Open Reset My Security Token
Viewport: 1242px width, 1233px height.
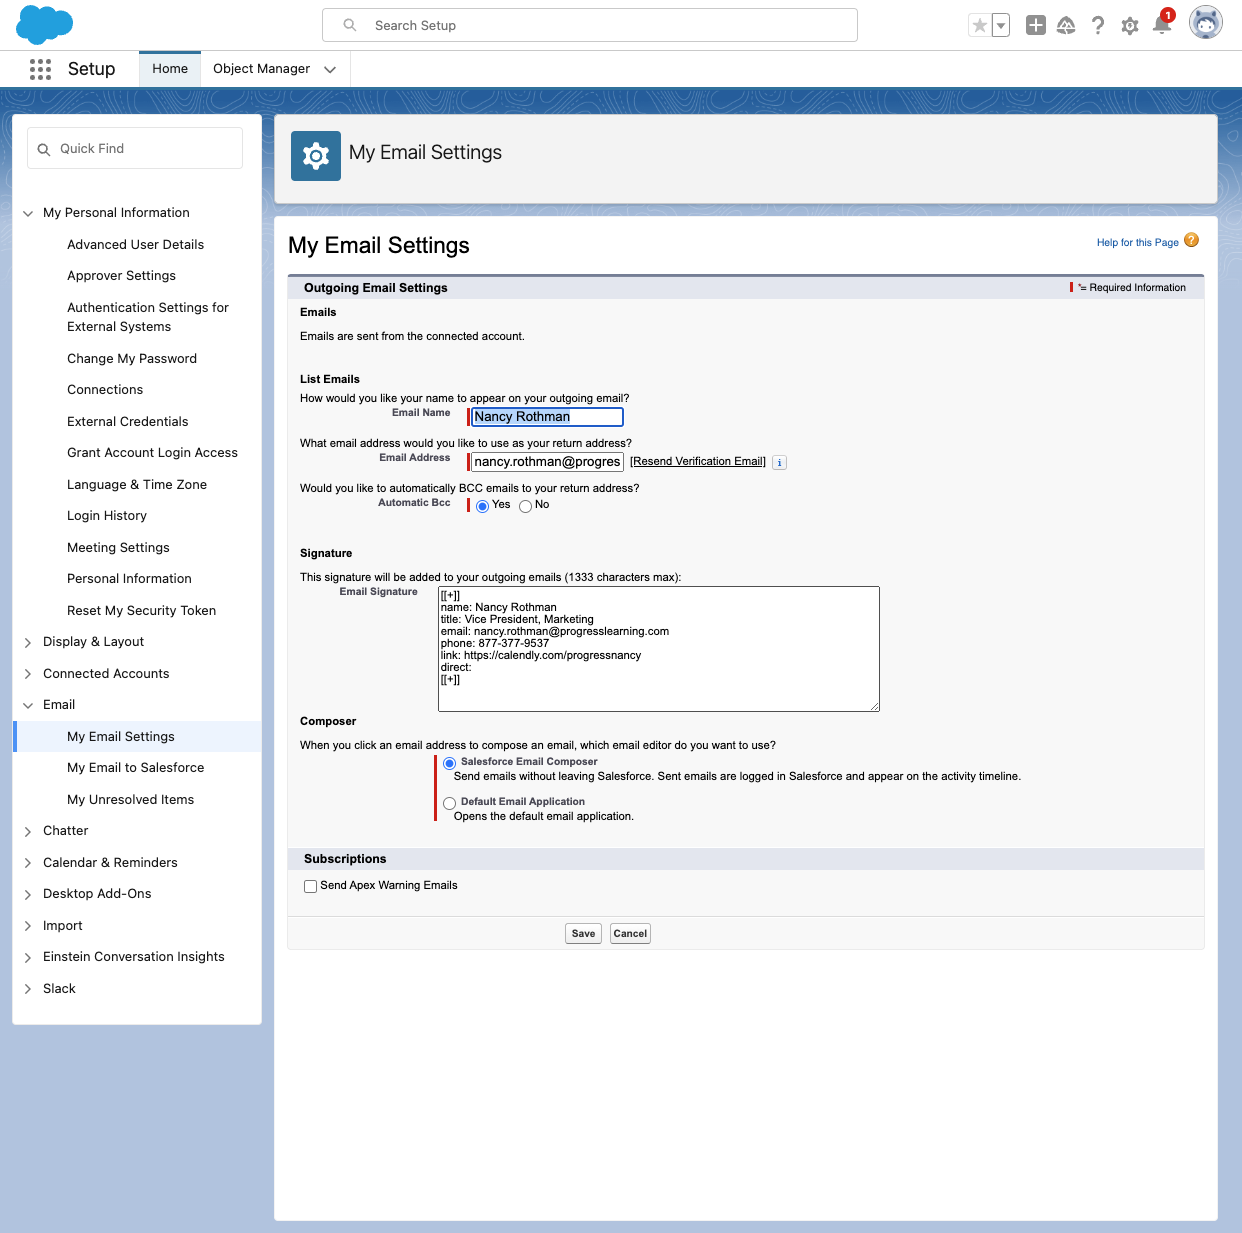tap(141, 610)
